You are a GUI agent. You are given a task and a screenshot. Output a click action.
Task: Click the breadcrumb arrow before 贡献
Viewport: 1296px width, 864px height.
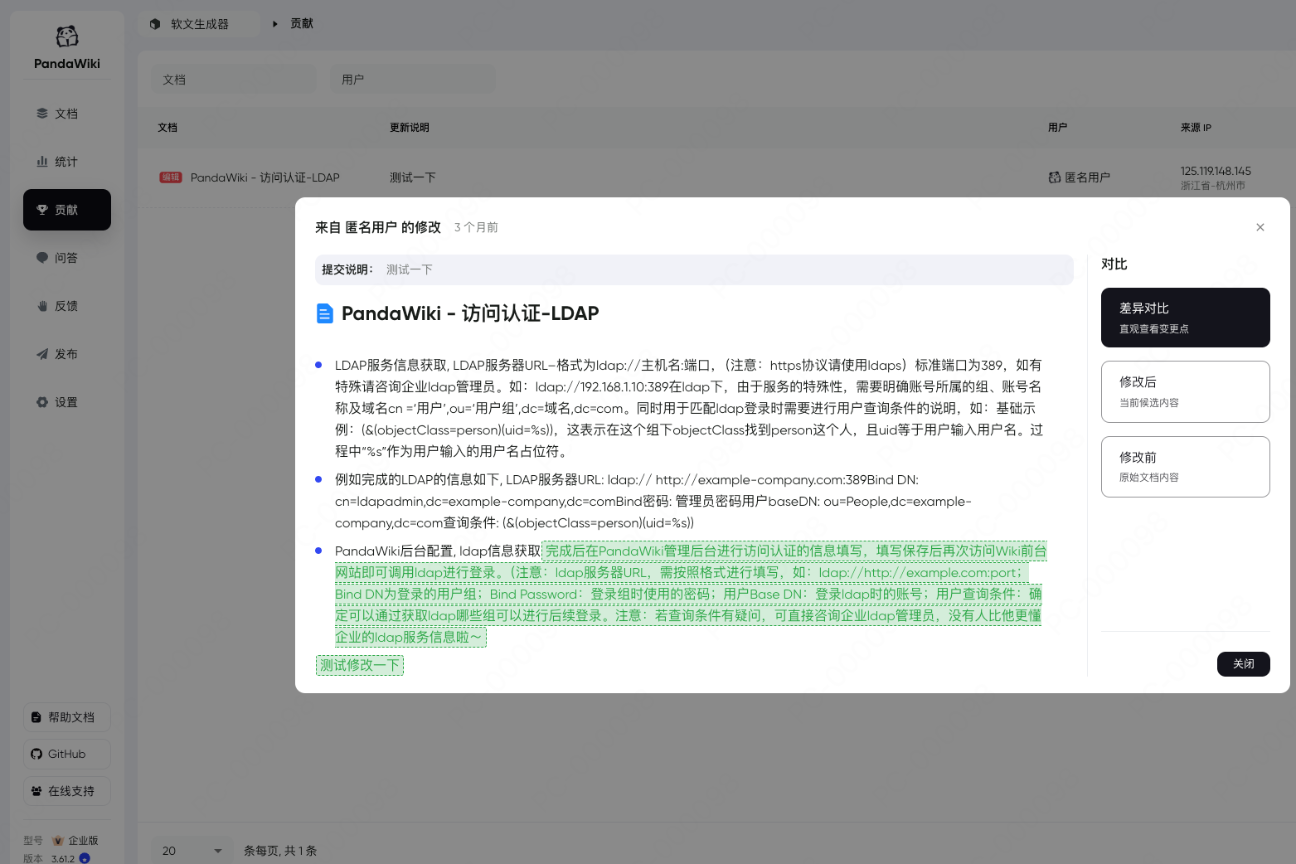(x=275, y=23)
